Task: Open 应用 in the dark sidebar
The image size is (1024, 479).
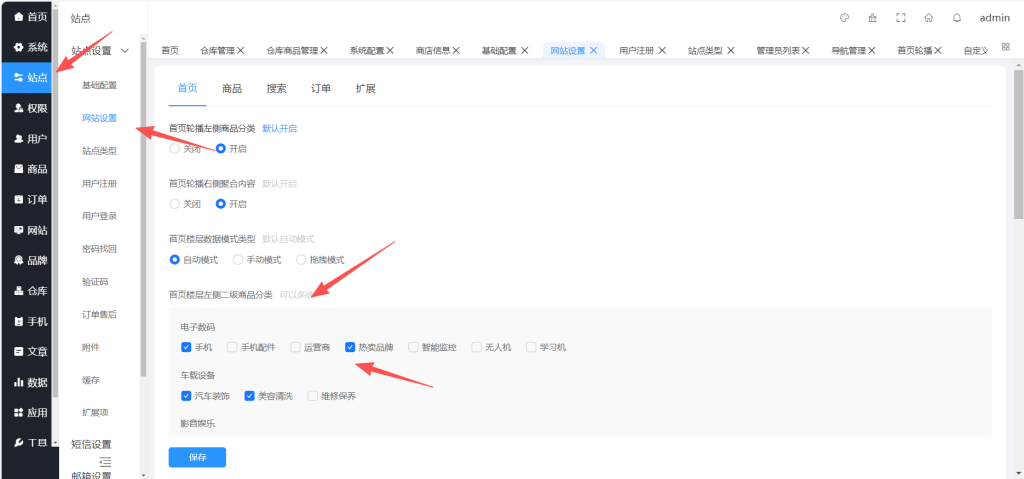Action: tap(30, 412)
